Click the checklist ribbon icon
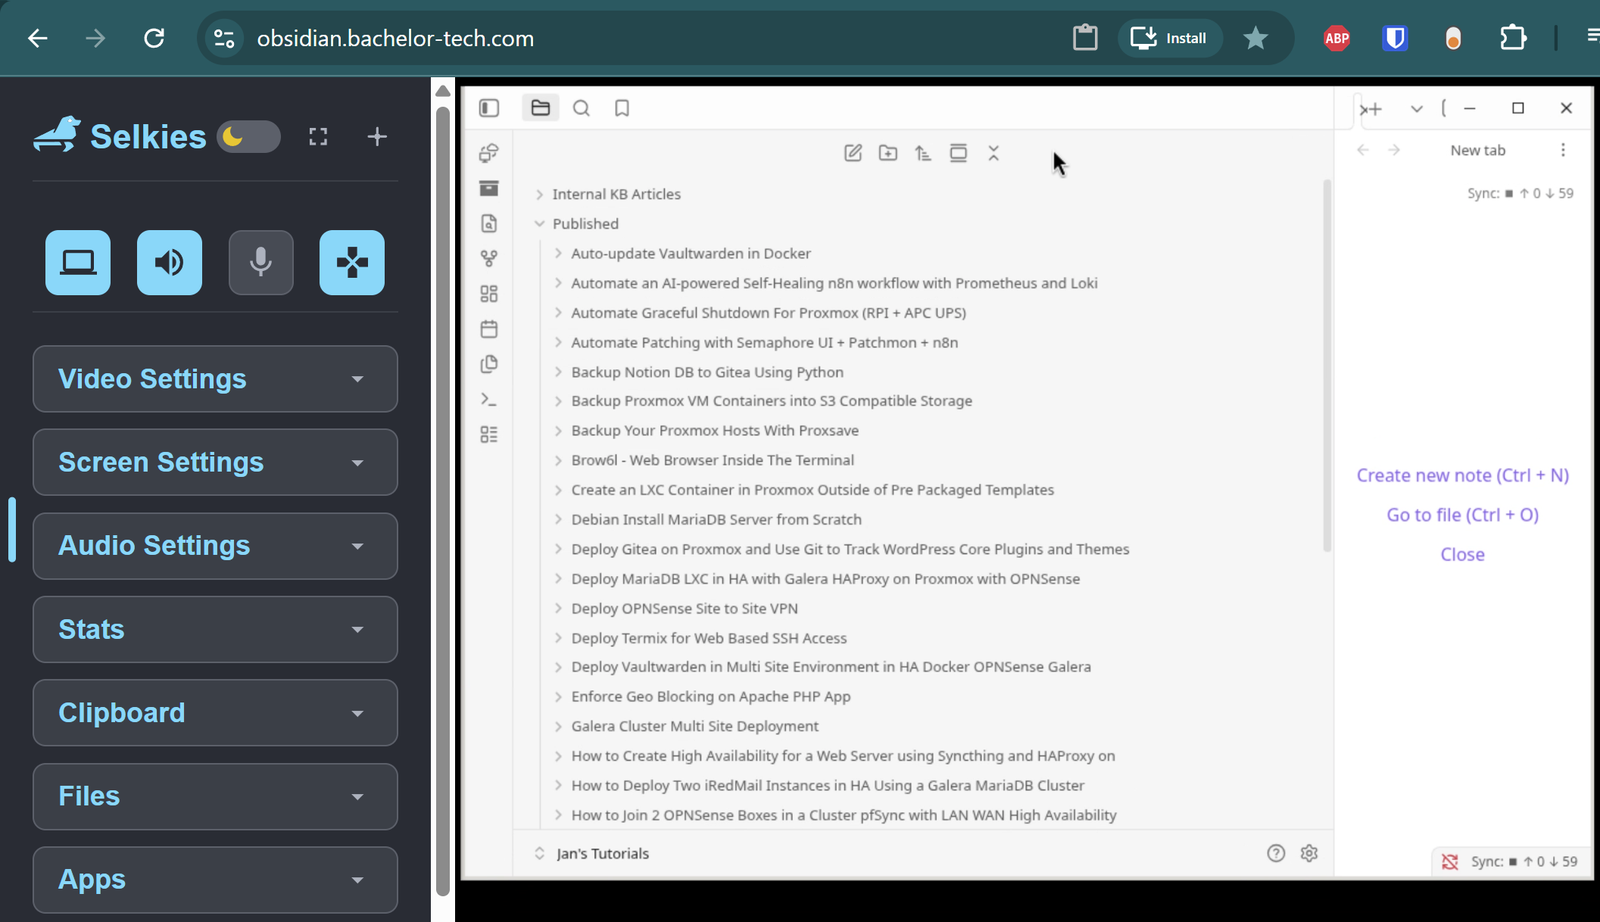This screenshot has width=1600, height=922. coord(489,434)
